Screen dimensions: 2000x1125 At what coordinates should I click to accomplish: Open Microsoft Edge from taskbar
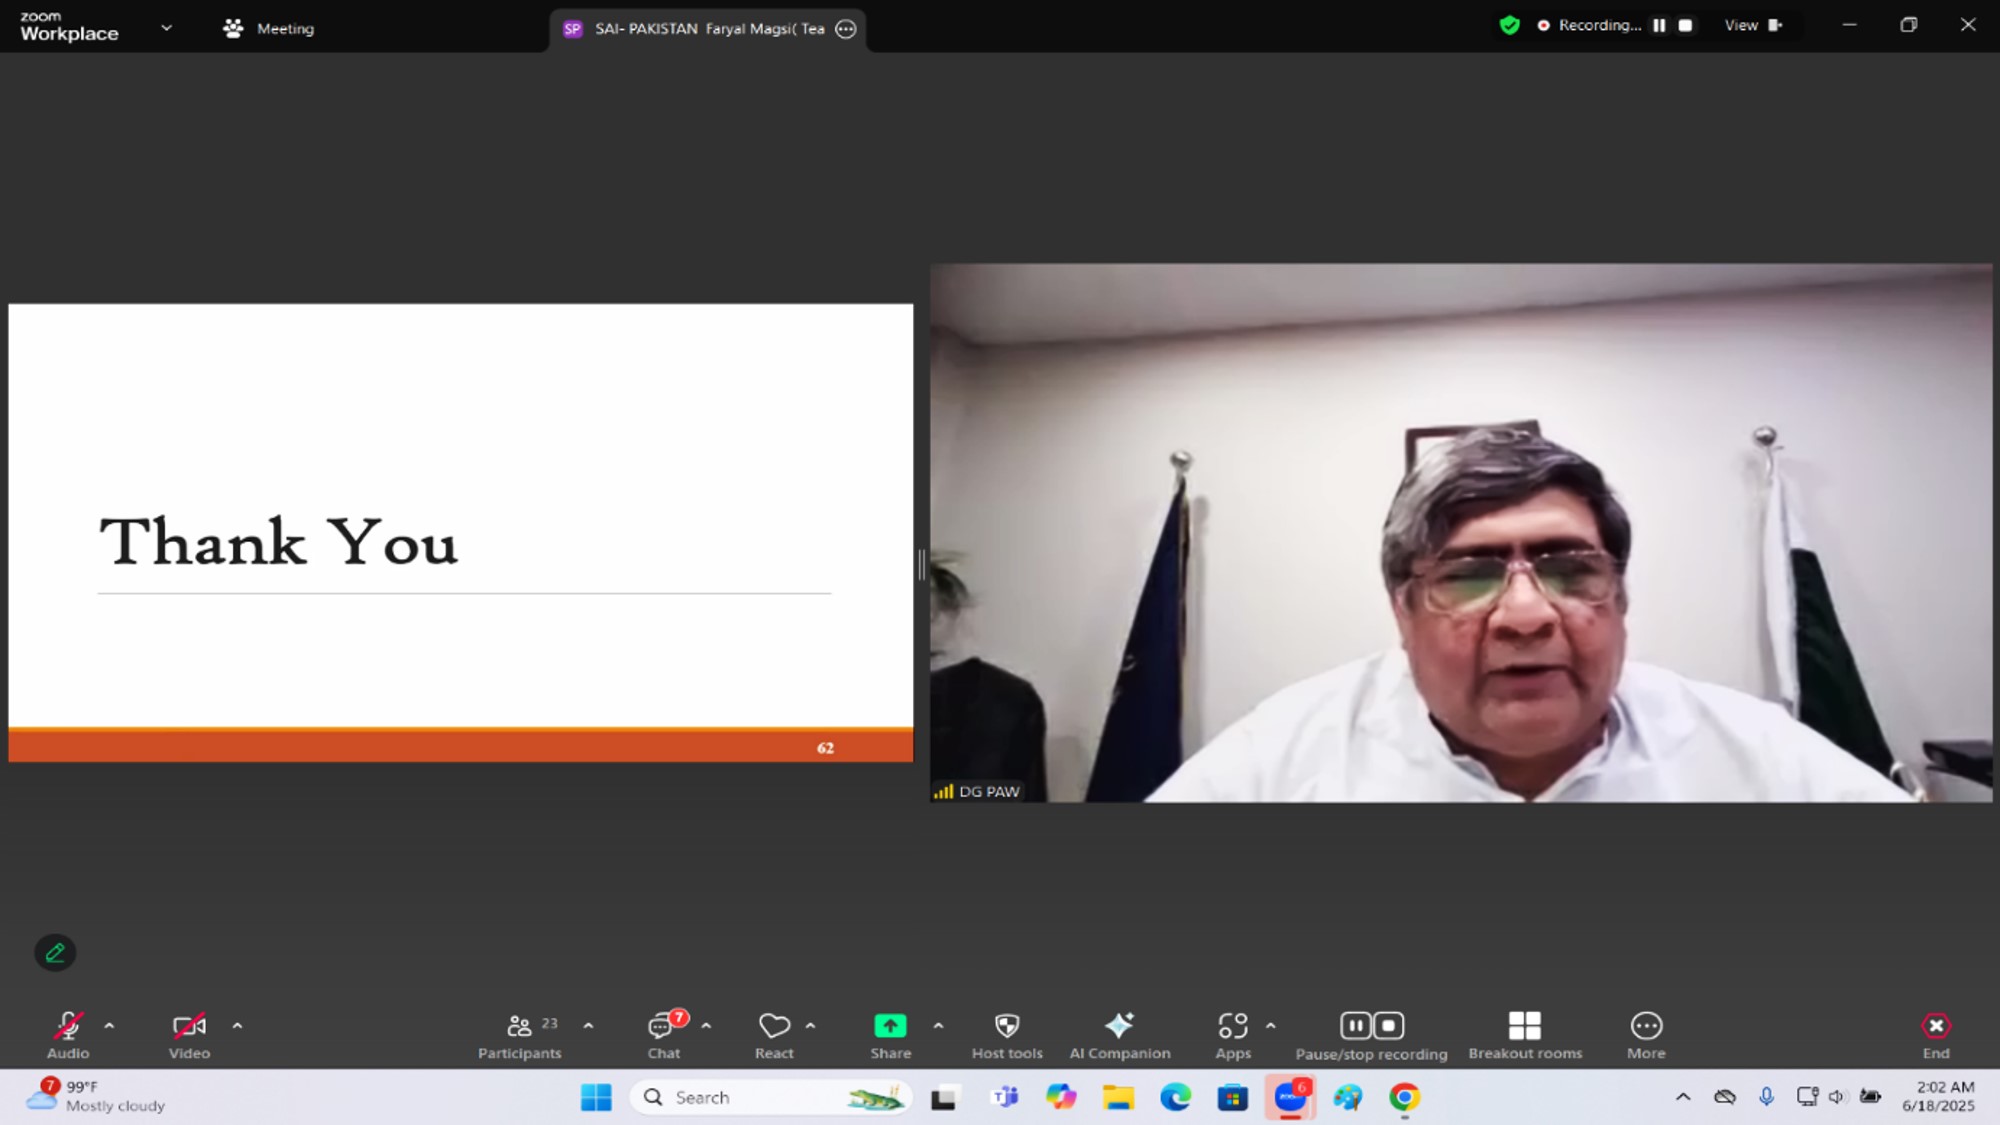1176,1097
